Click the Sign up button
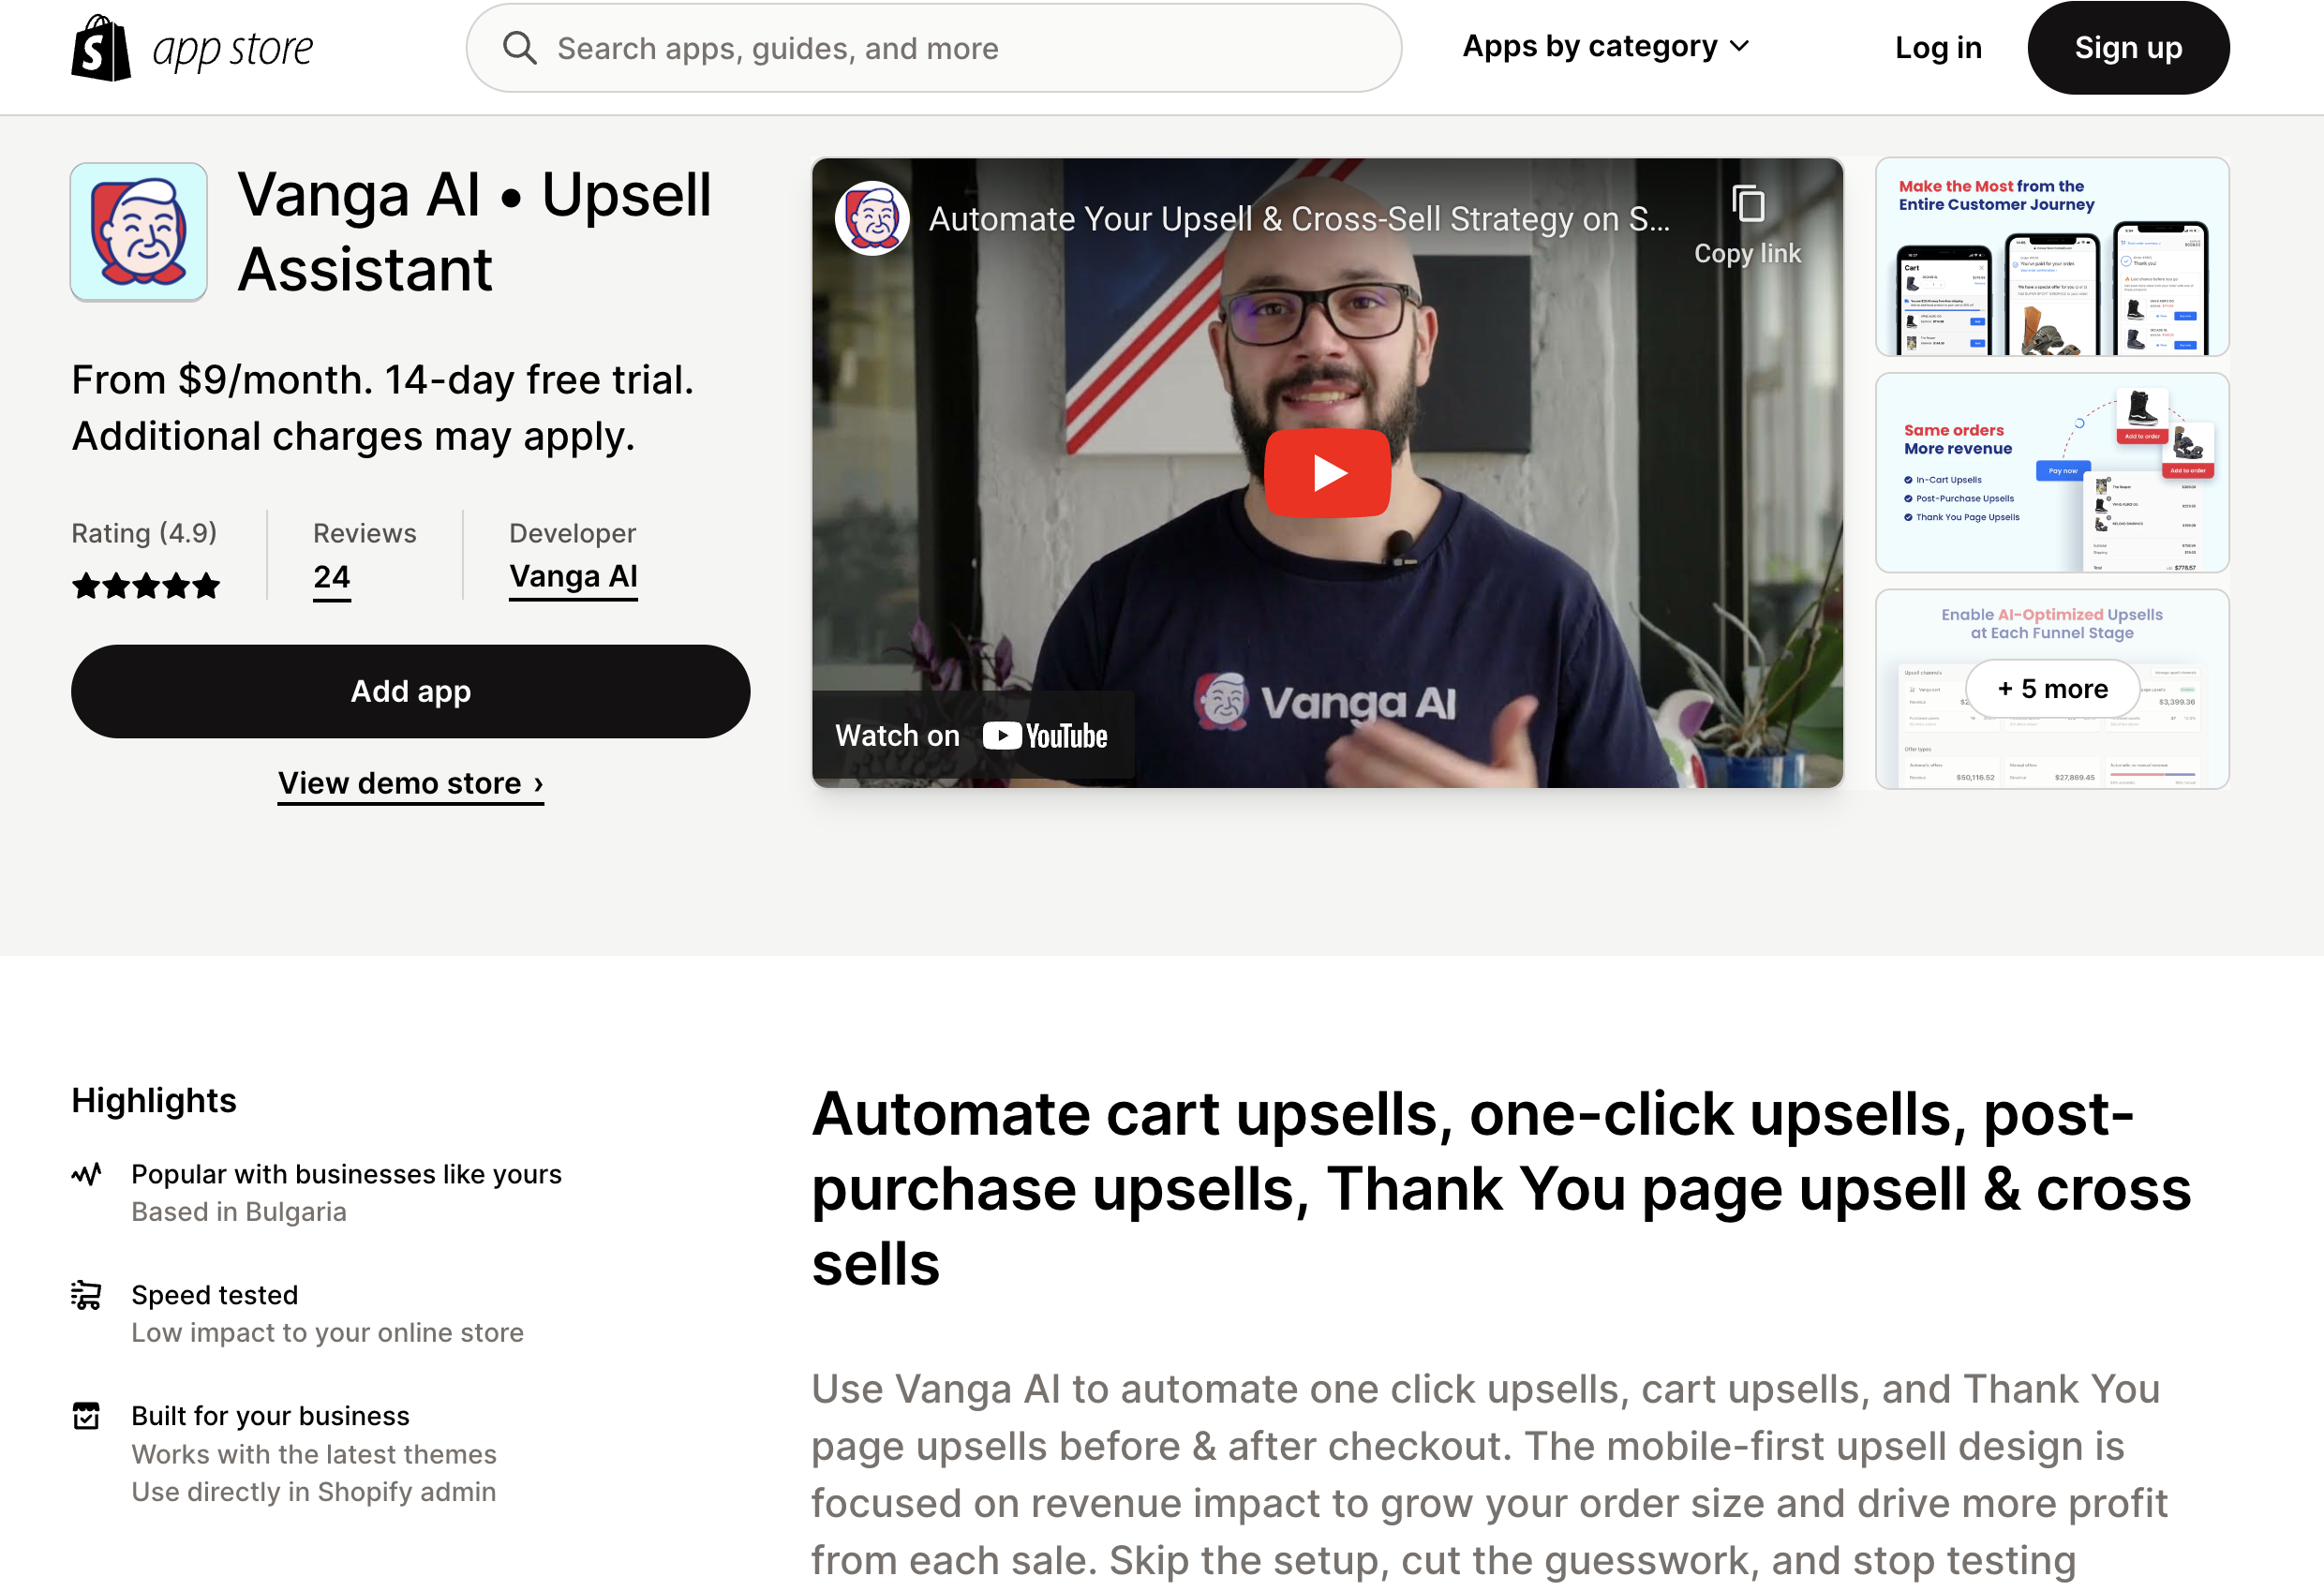The height and width of the screenshot is (1591, 2324). pyautogui.click(x=2128, y=48)
